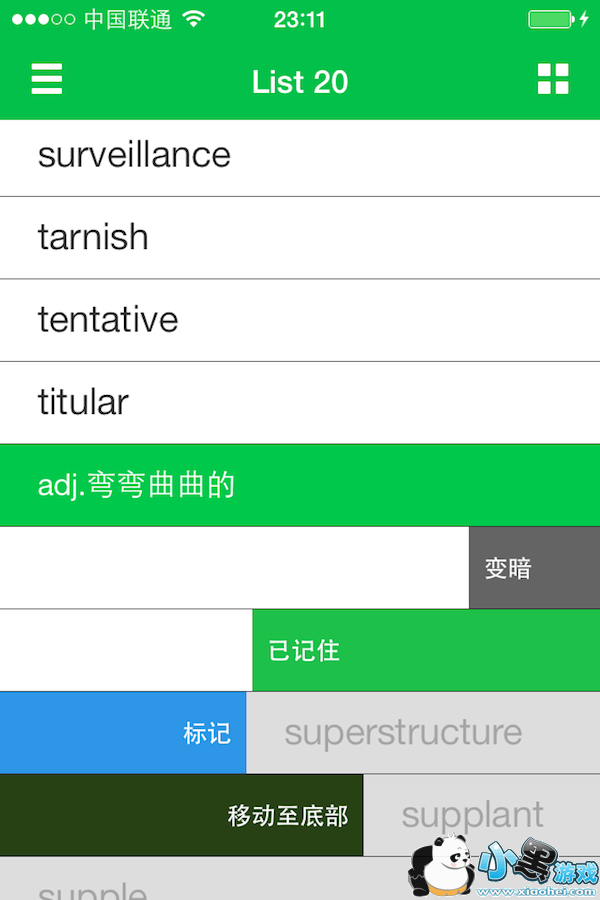Mark the word as 已记住
The image size is (600, 900).
(x=425, y=650)
